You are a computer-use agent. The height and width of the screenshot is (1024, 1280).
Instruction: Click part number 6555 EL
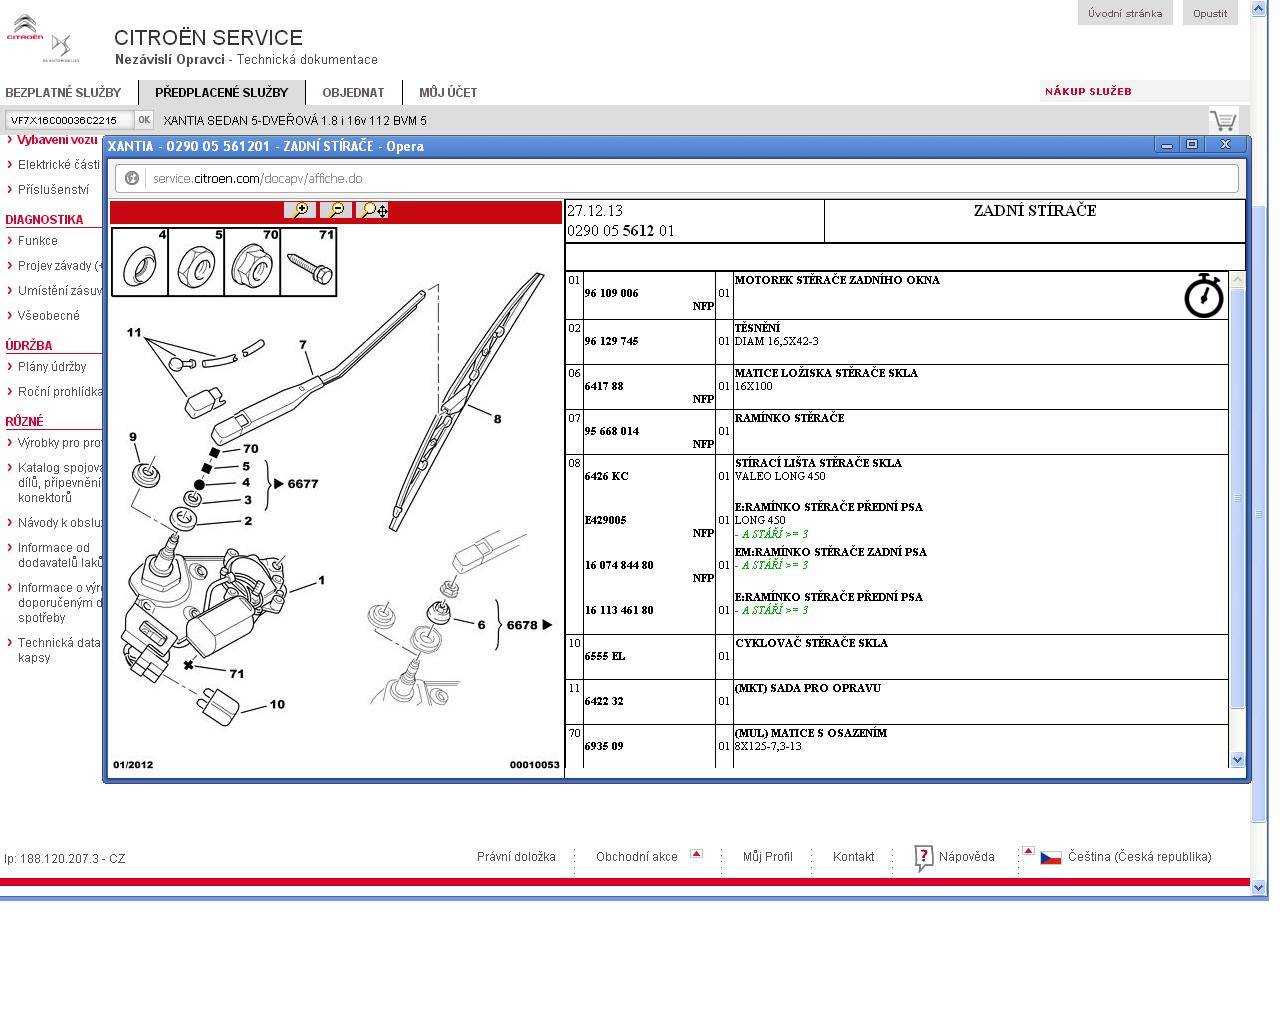tap(605, 657)
